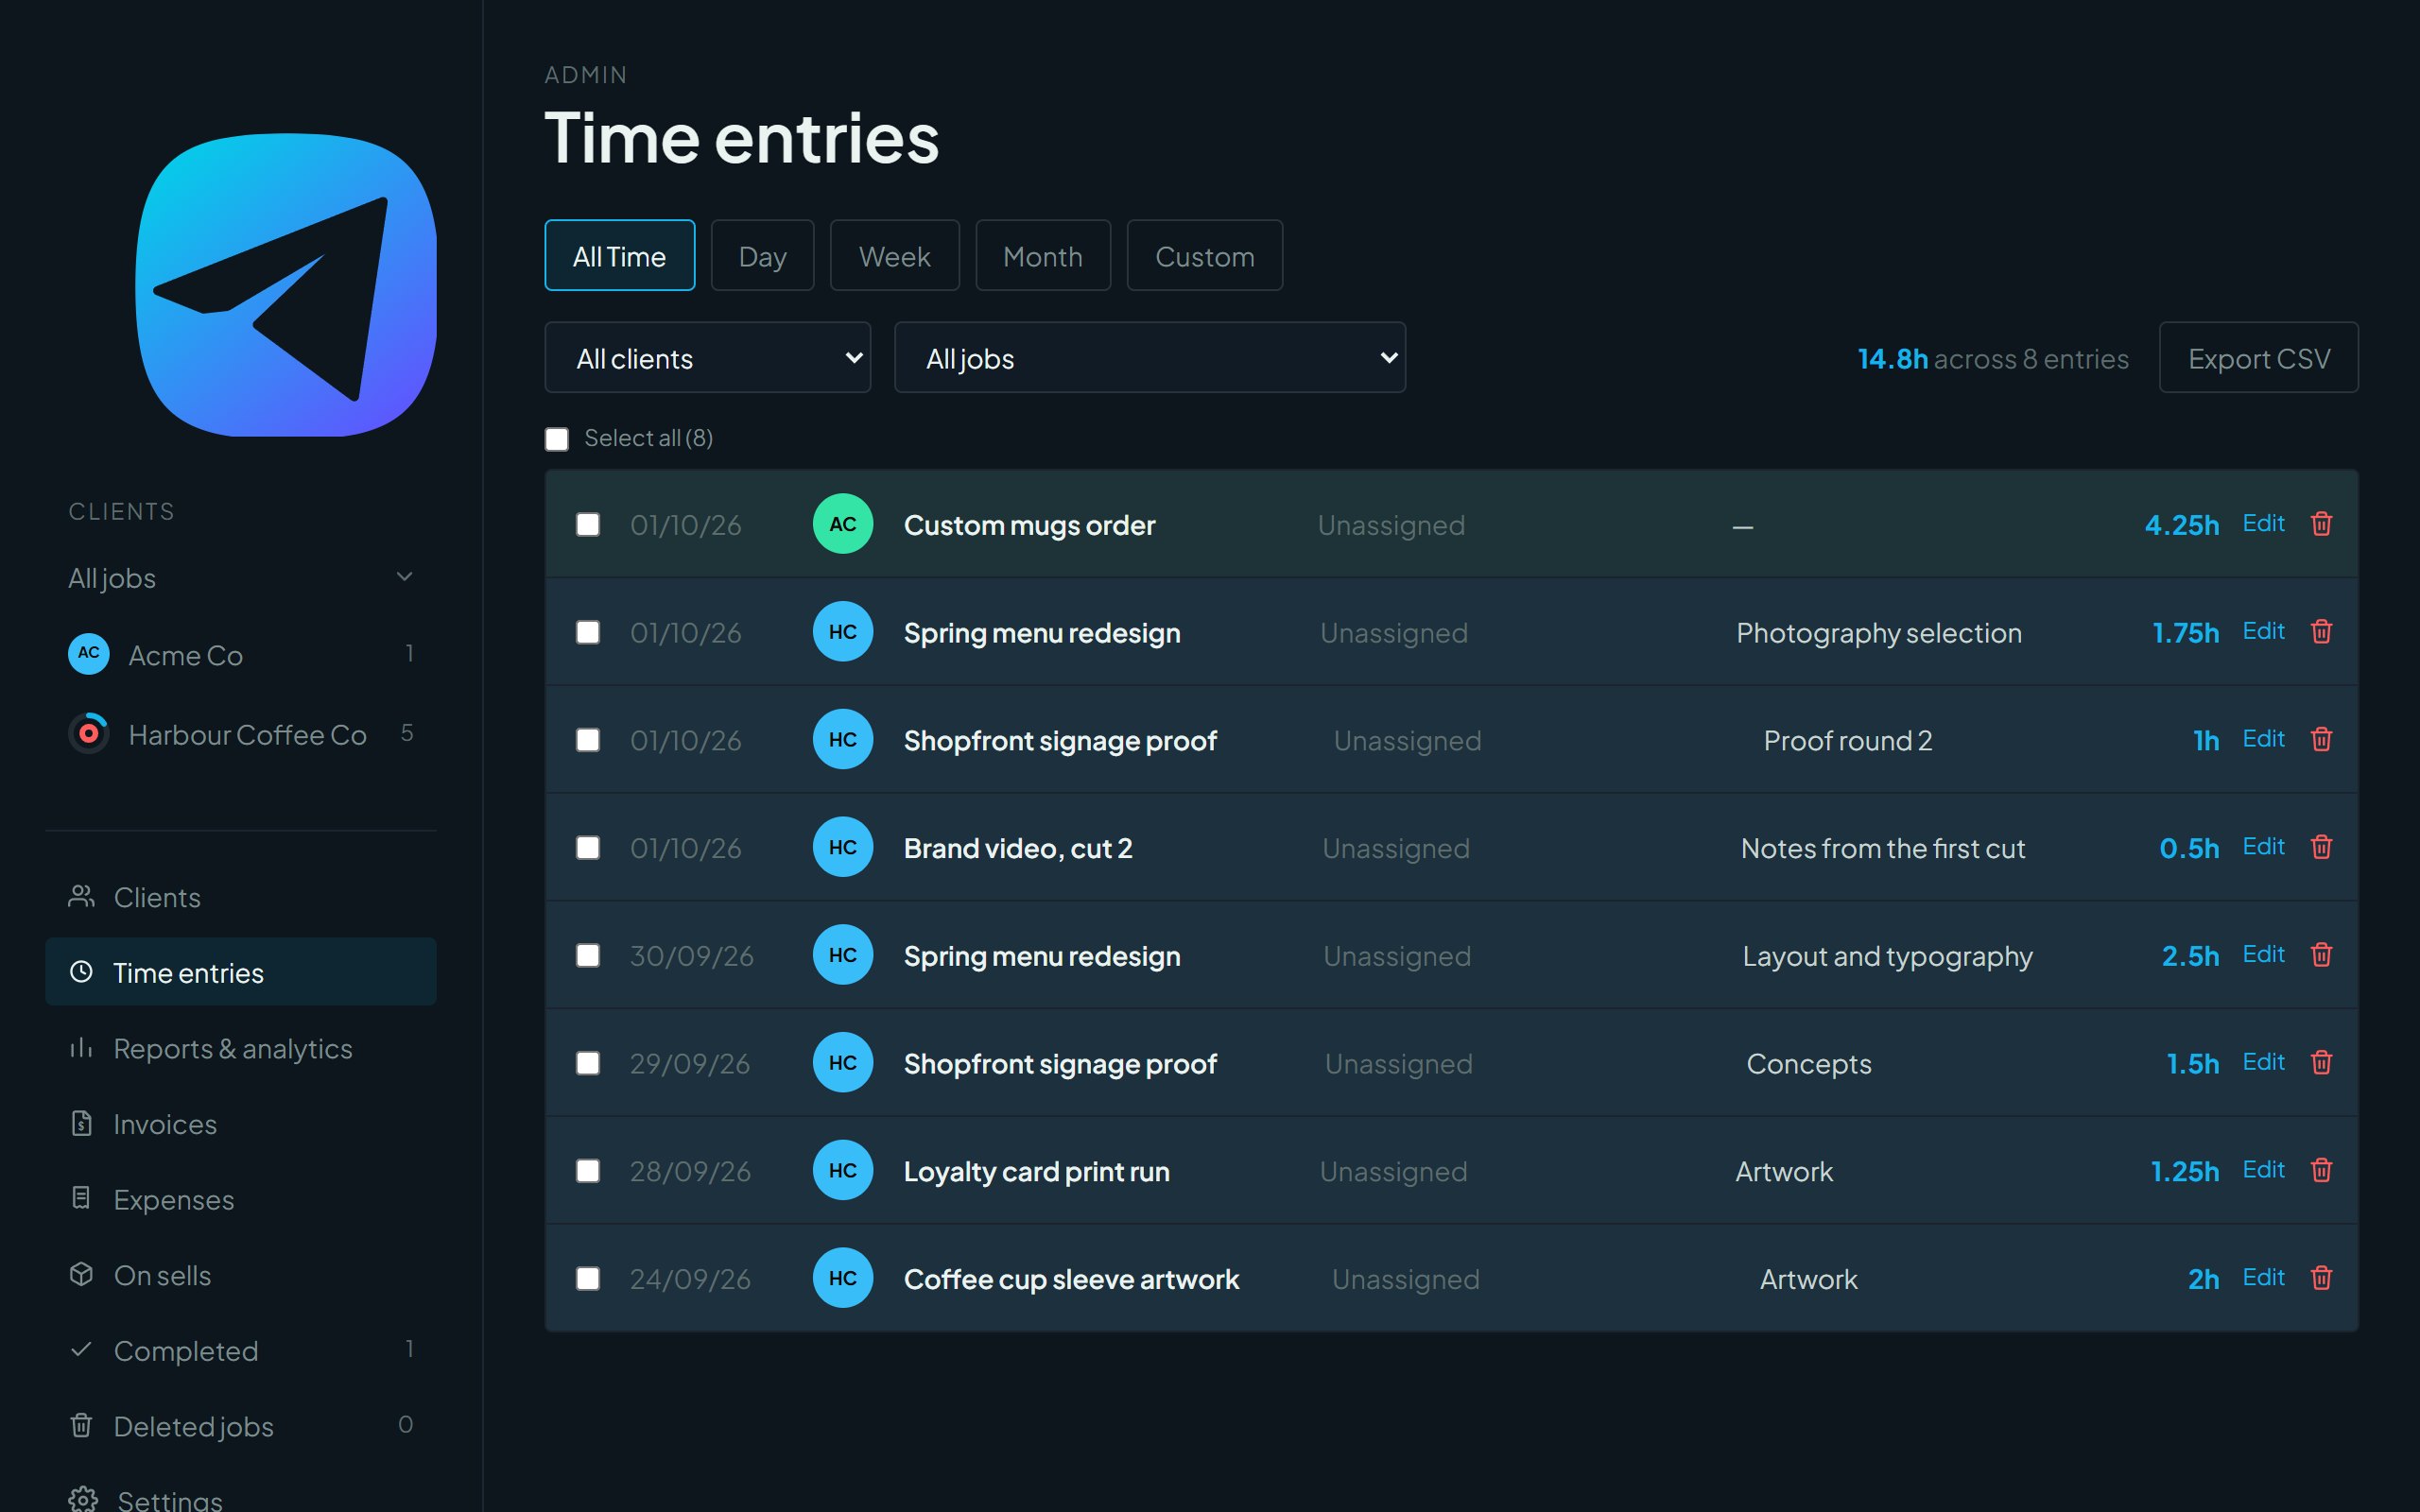Delete the Coffee cup sleeve artwork entry

(2321, 1278)
